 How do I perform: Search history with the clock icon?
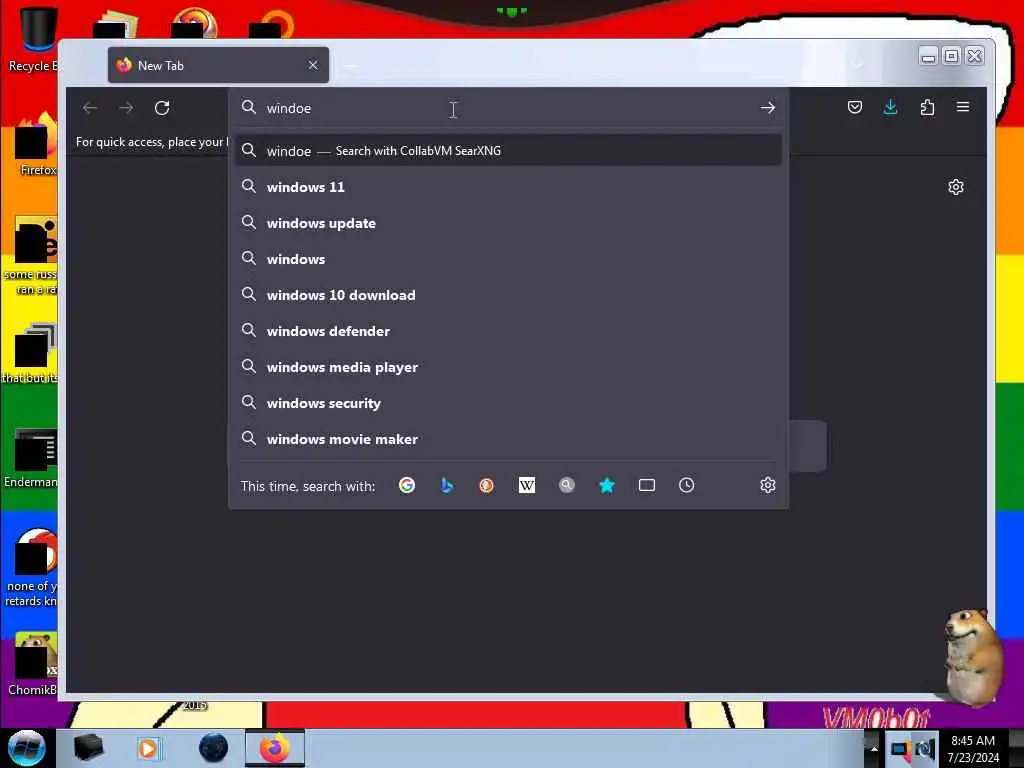click(686, 485)
